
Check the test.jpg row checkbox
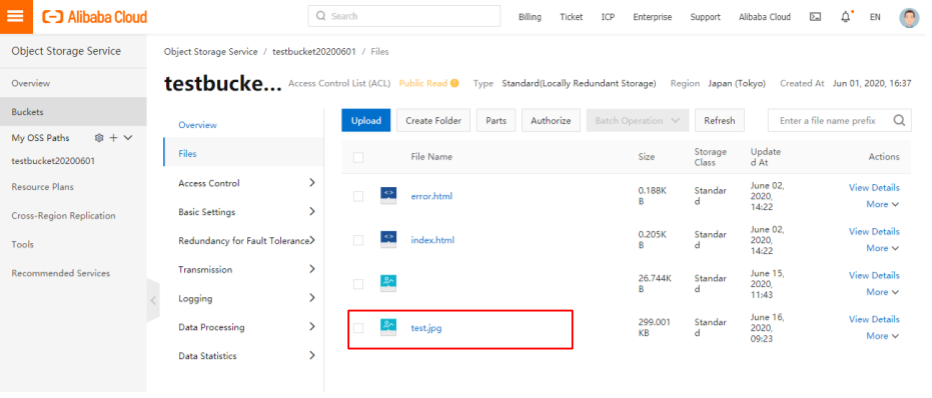358,328
